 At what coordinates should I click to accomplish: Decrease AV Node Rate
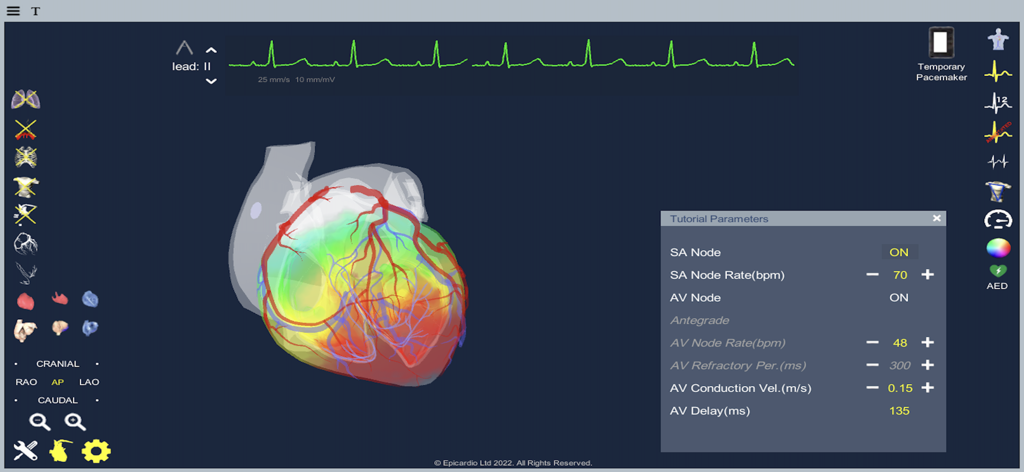click(x=872, y=343)
